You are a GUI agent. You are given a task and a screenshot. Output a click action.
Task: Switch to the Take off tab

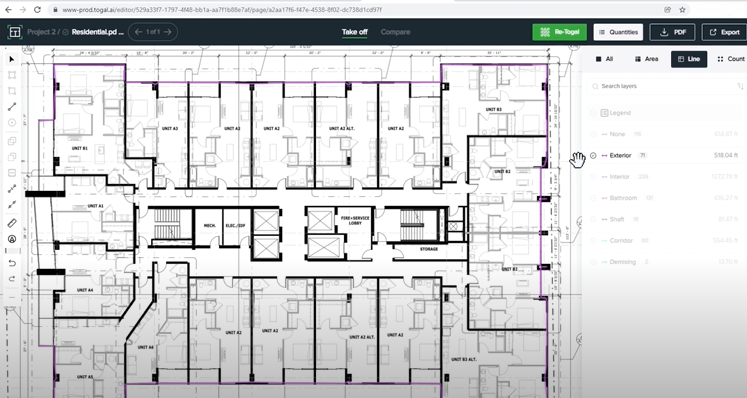pyautogui.click(x=354, y=32)
